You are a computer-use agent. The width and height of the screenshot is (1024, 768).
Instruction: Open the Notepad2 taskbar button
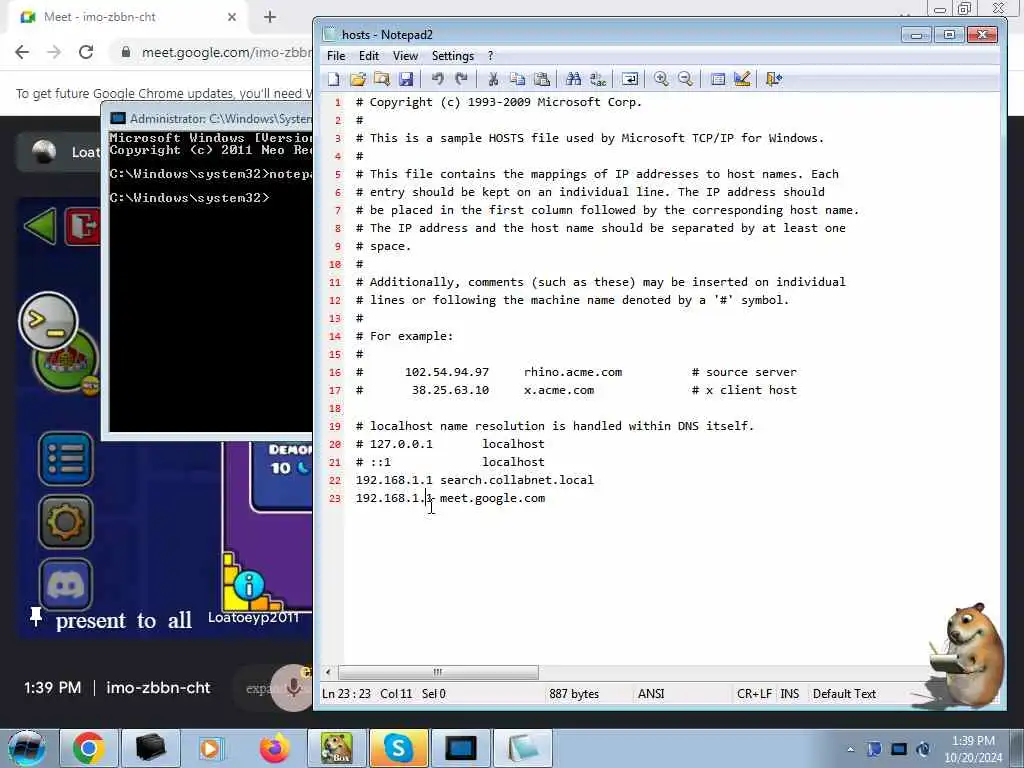(x=522, y=748)
